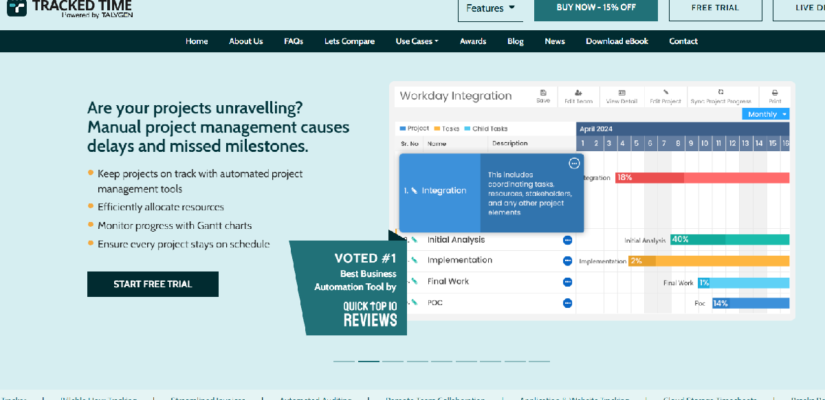The width and height of the screenshot is (825, 400).
Task: Click BUY NOW - 15% OFF button
Action: [595, 8]
